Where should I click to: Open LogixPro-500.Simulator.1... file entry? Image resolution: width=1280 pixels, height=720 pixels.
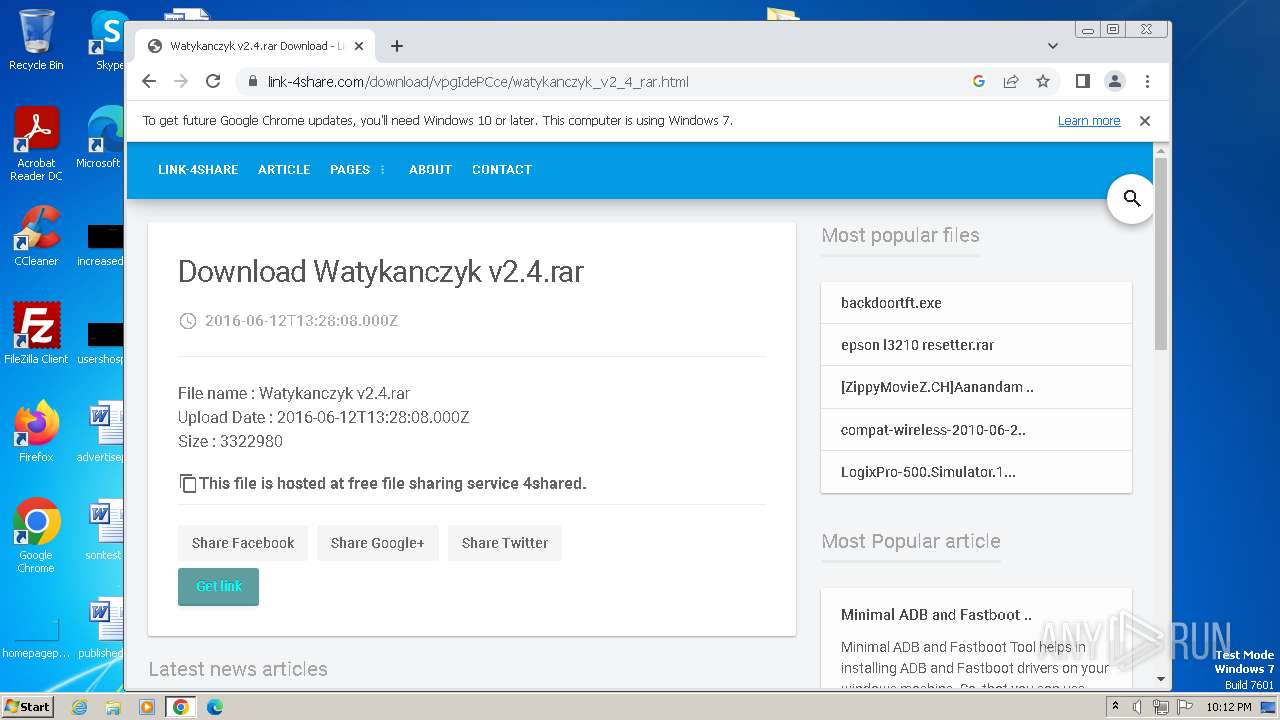[976, 472]
